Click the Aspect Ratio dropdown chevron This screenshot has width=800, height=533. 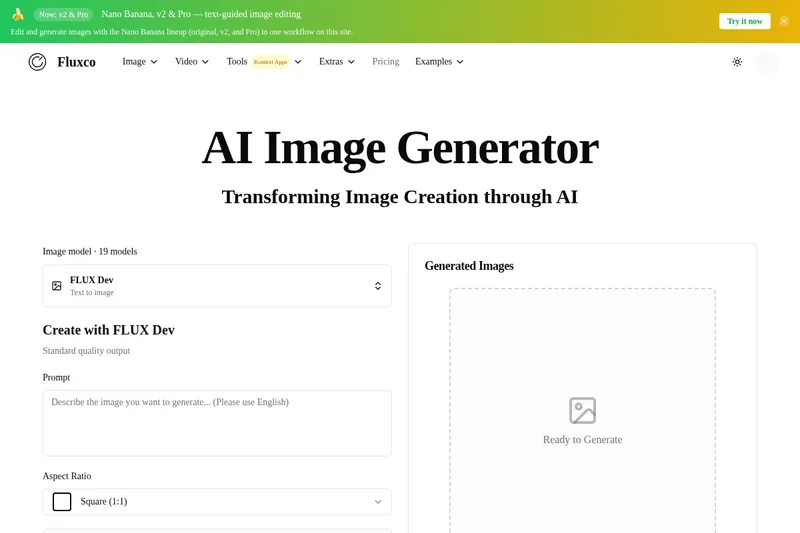(378, 502)
